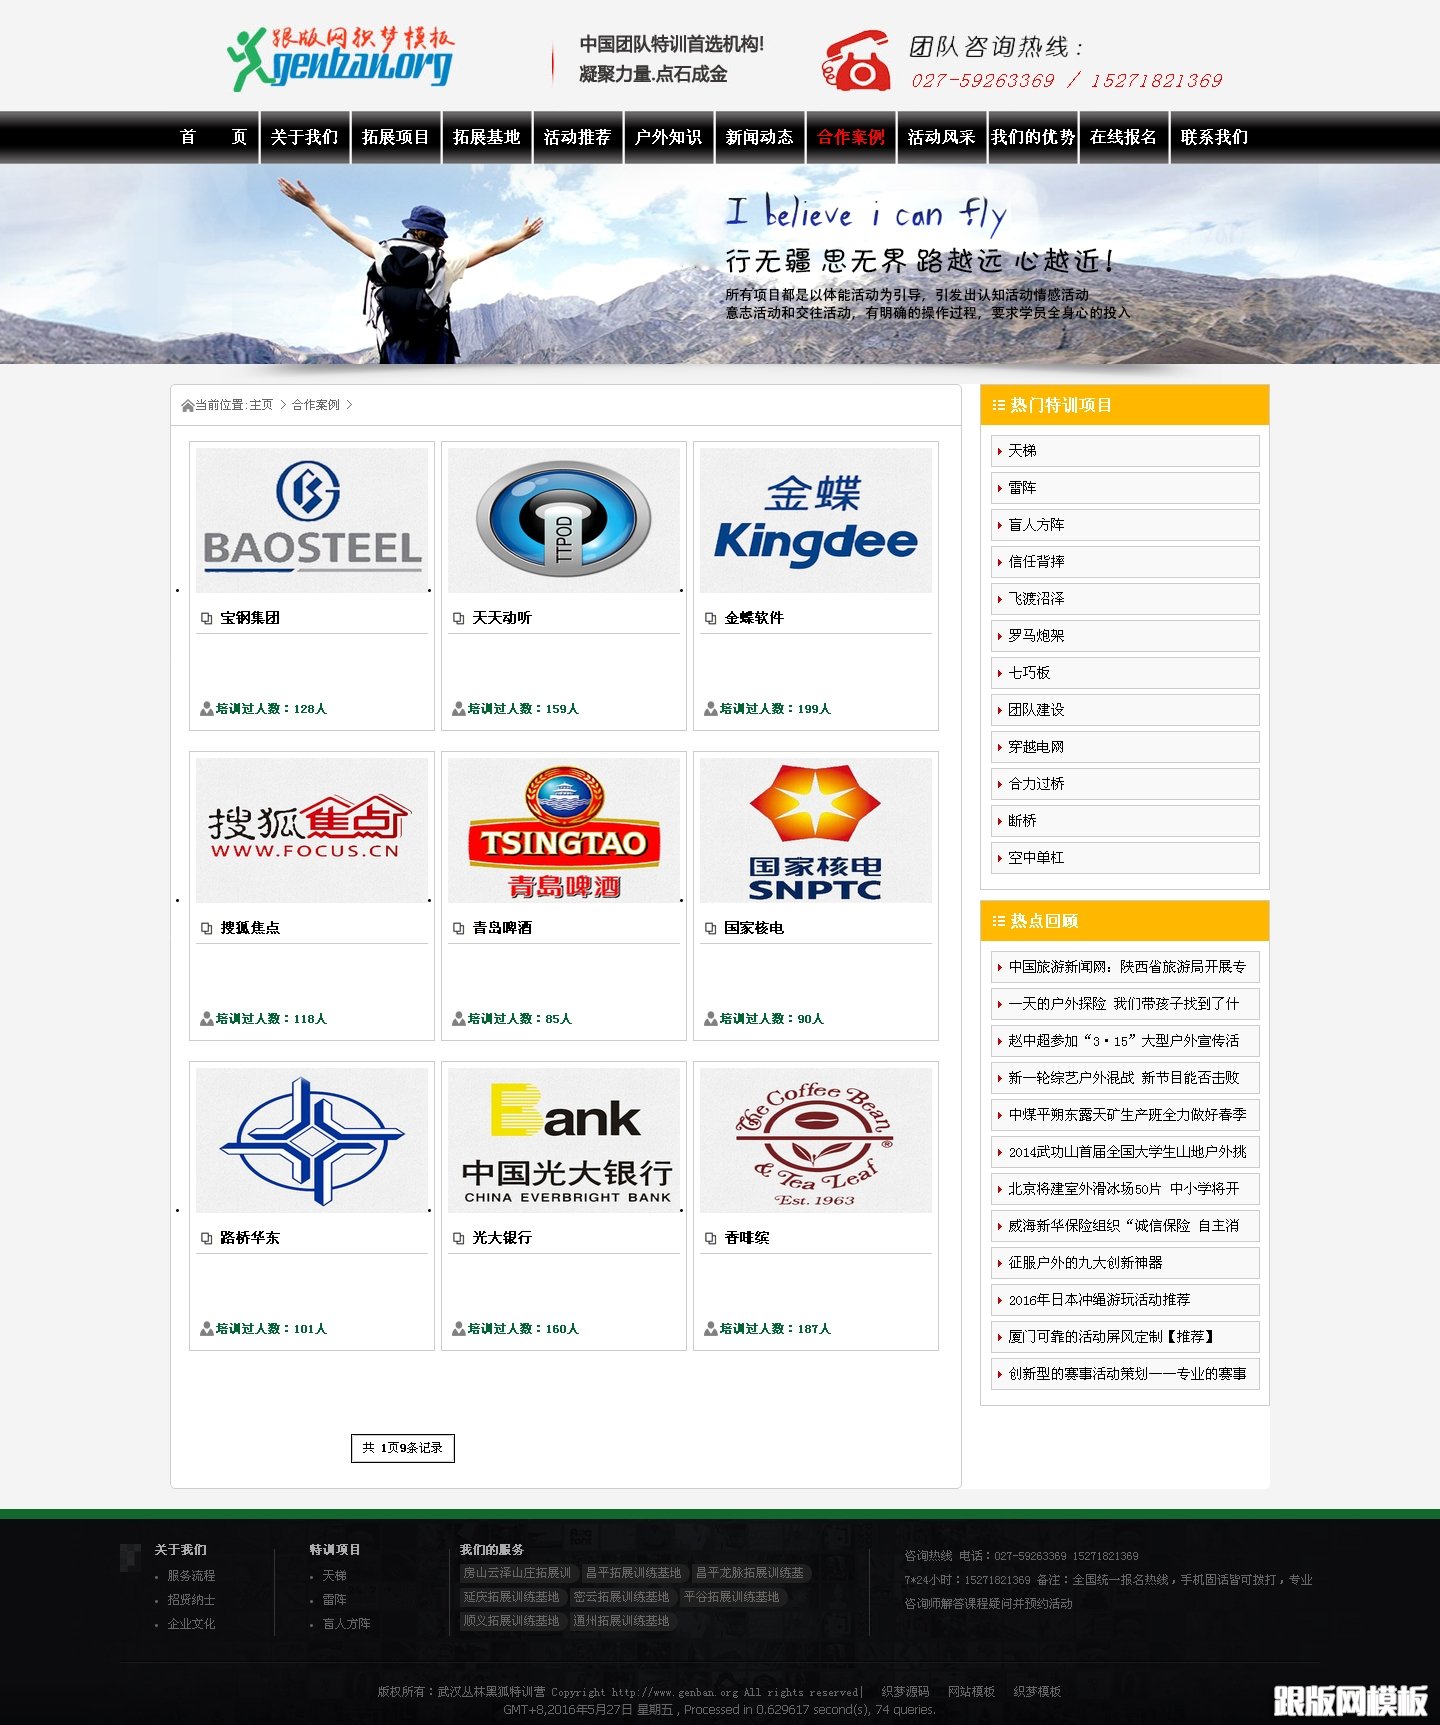Open news 新一轮综艺户外混战
Image resolution: width=1440 pixels, height=1725 pixels.
1125,1078
